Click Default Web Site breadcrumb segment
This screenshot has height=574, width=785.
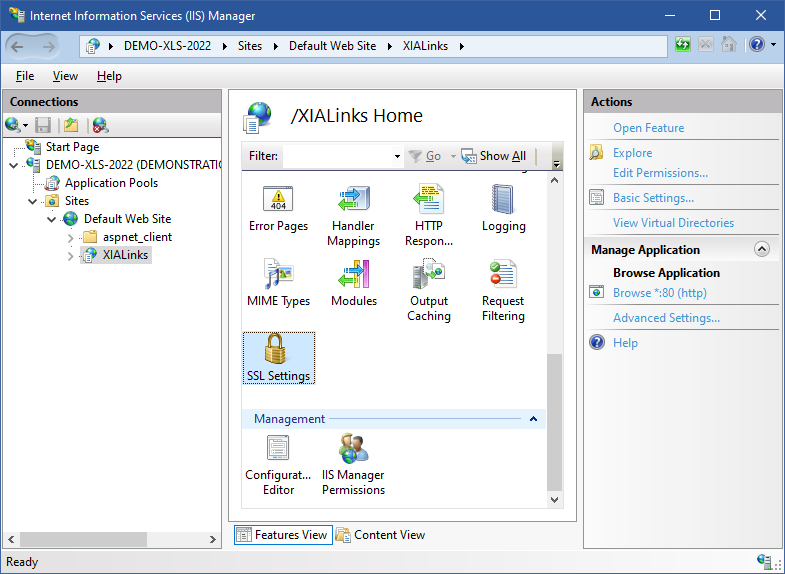[332, 46]
